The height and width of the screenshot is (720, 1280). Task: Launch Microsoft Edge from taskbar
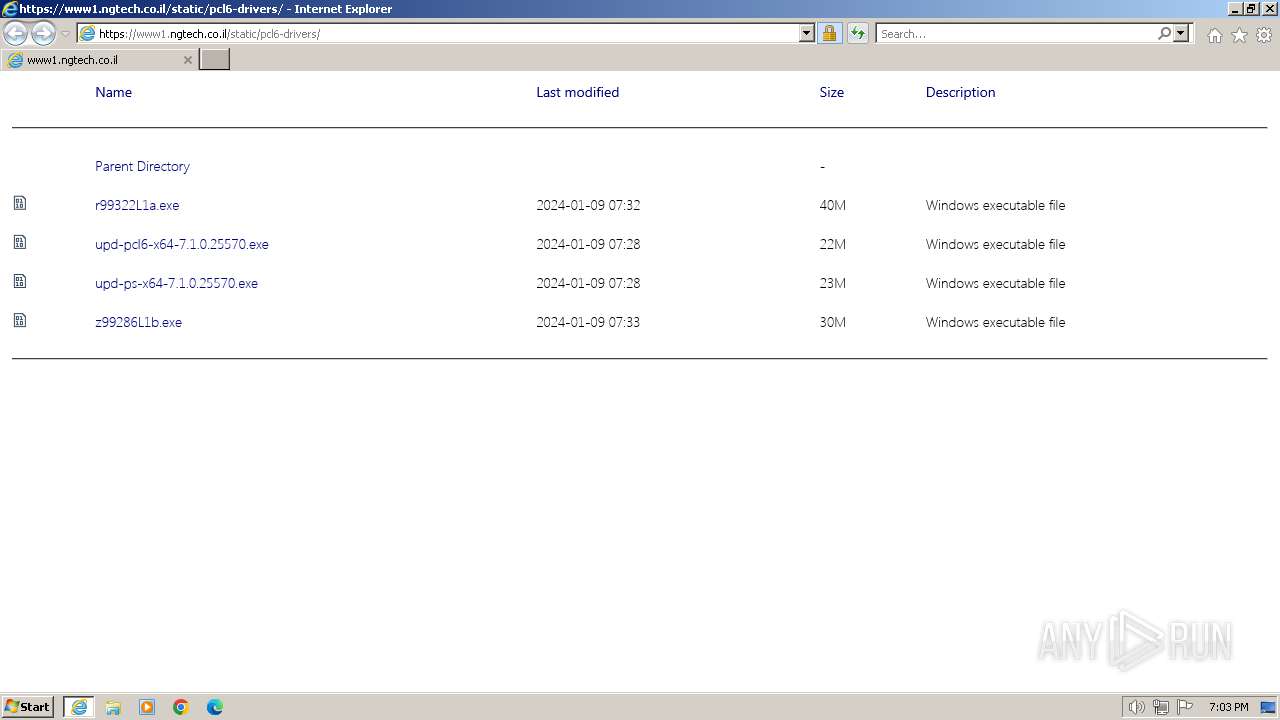[215, 707]
